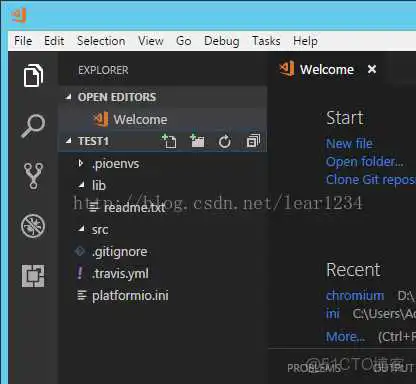Switch to the OUTPUT panel tab
The image size is (416, 384).
pos(393,368)
